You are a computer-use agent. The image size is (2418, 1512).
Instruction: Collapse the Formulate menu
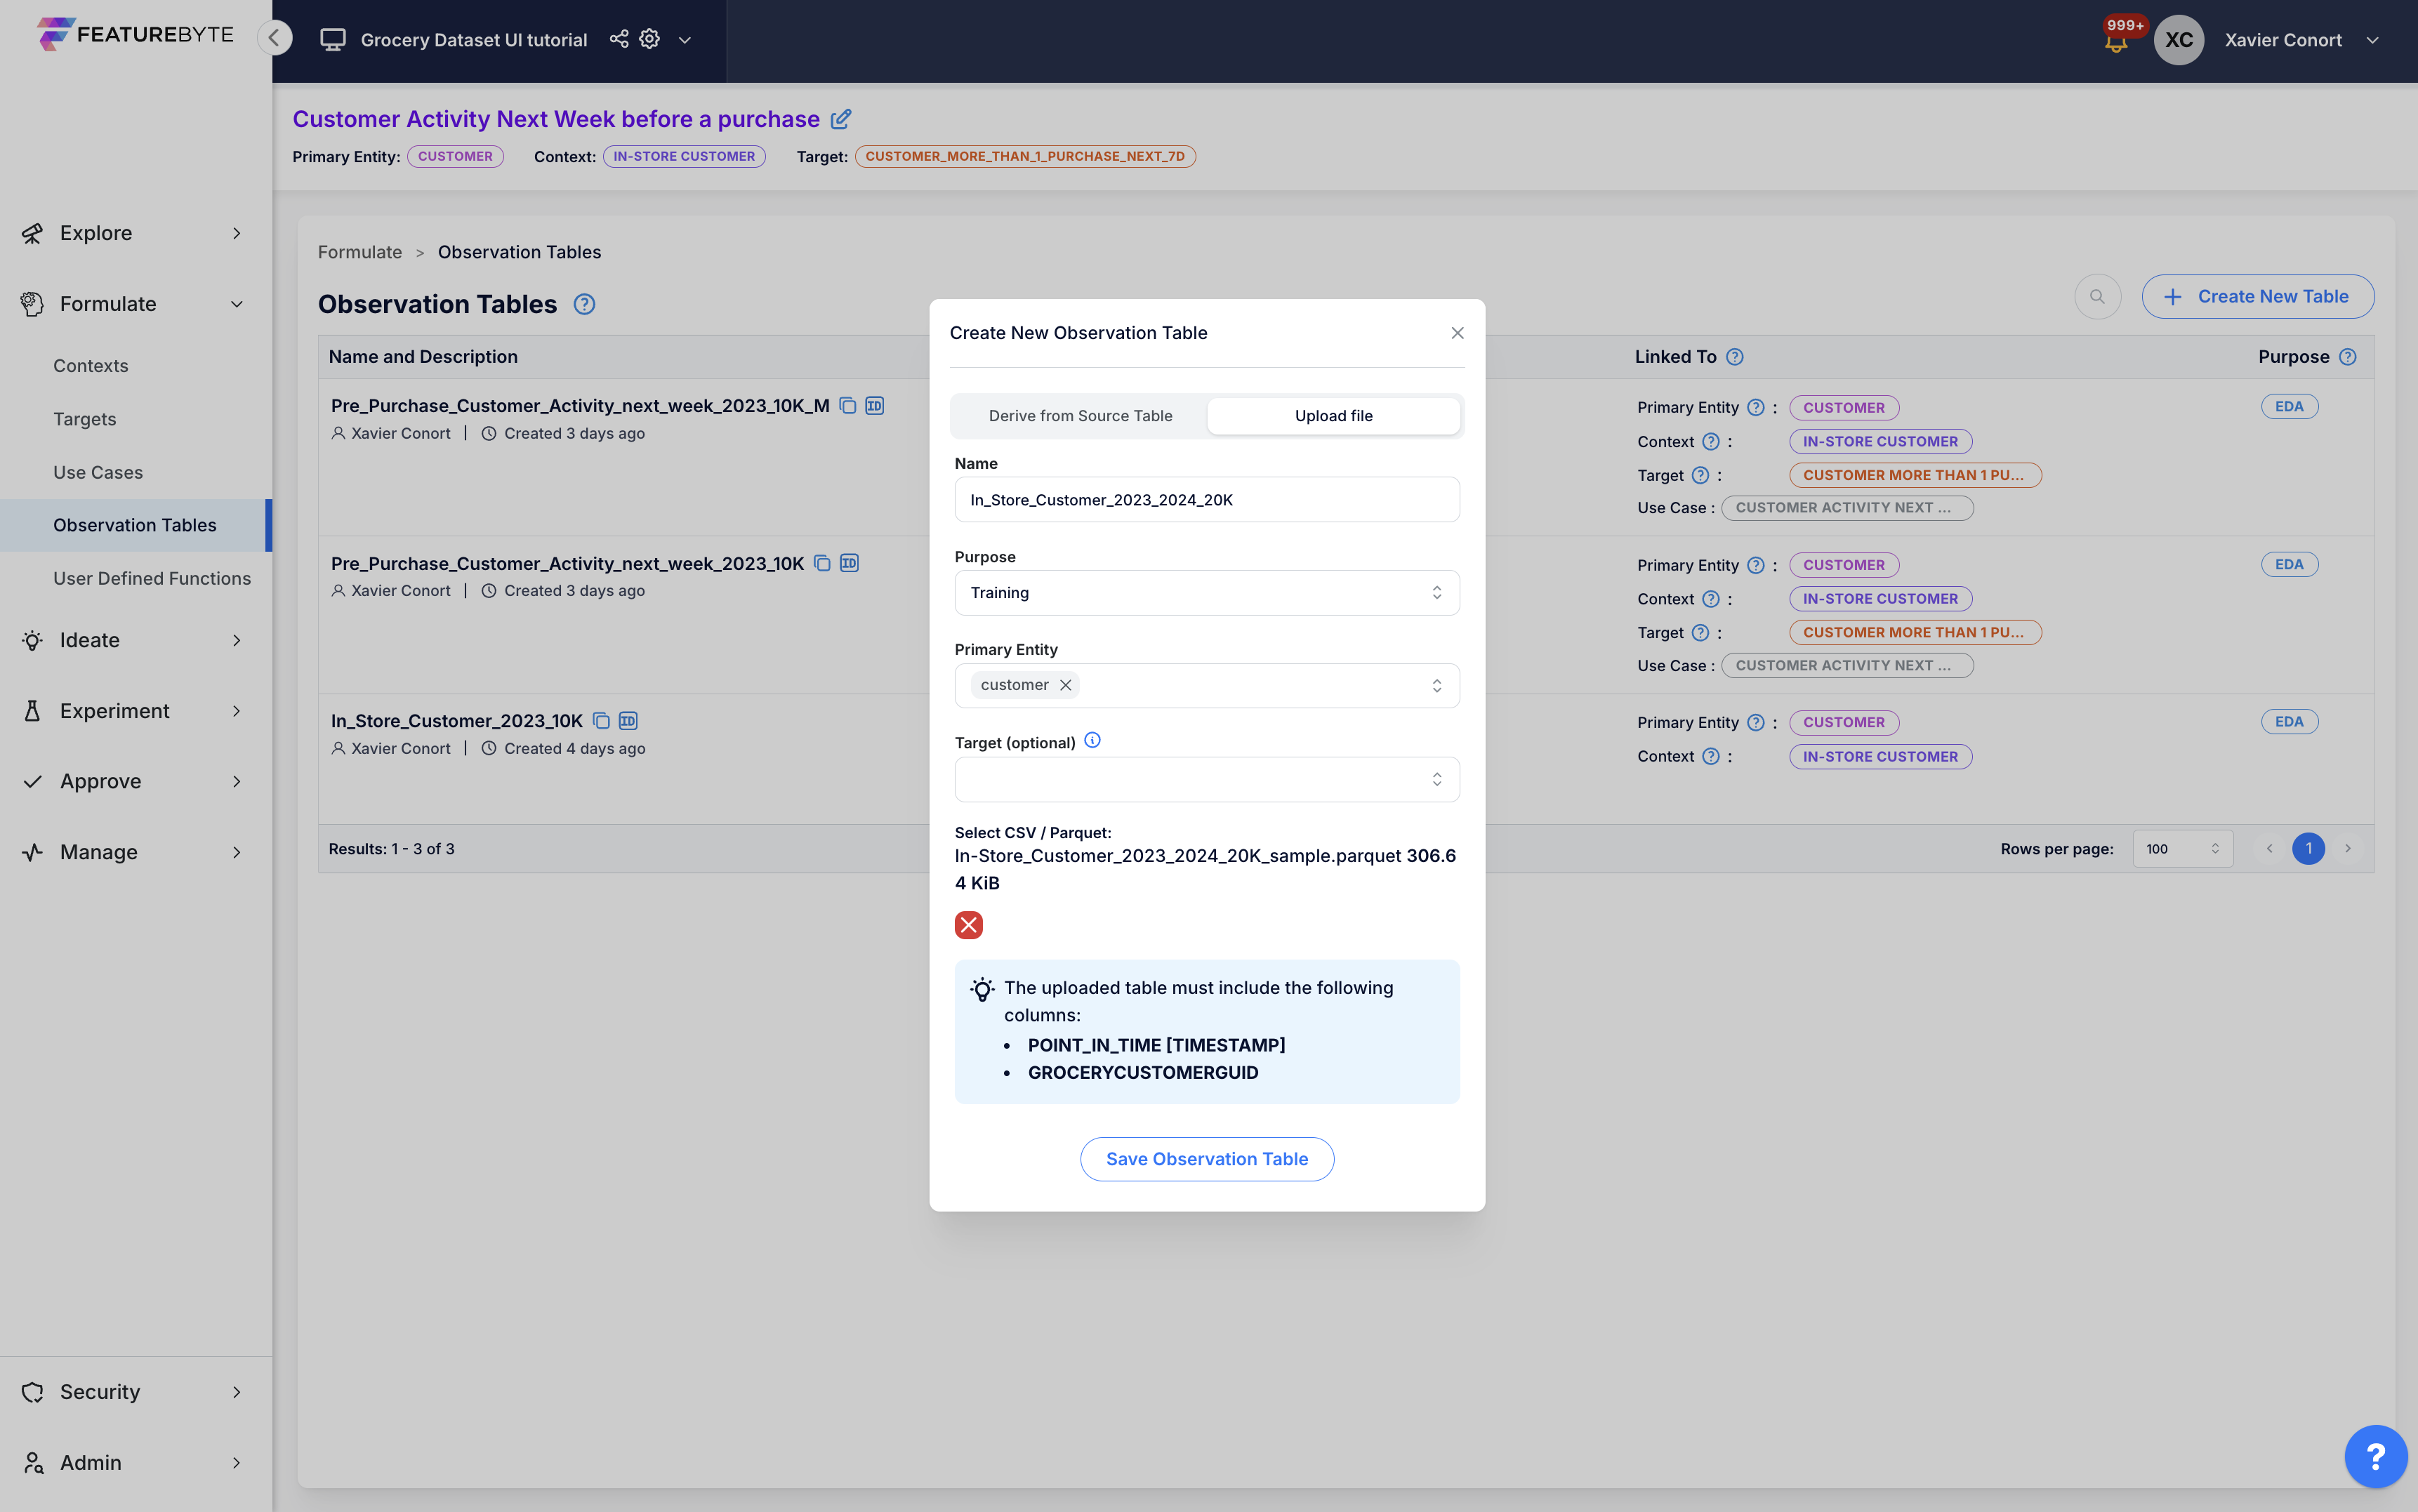tap(135, 304)
